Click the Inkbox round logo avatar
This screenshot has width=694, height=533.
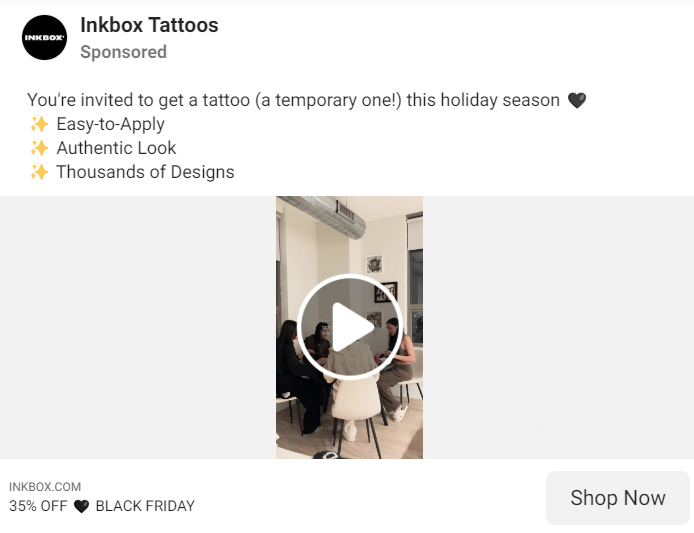44,38
